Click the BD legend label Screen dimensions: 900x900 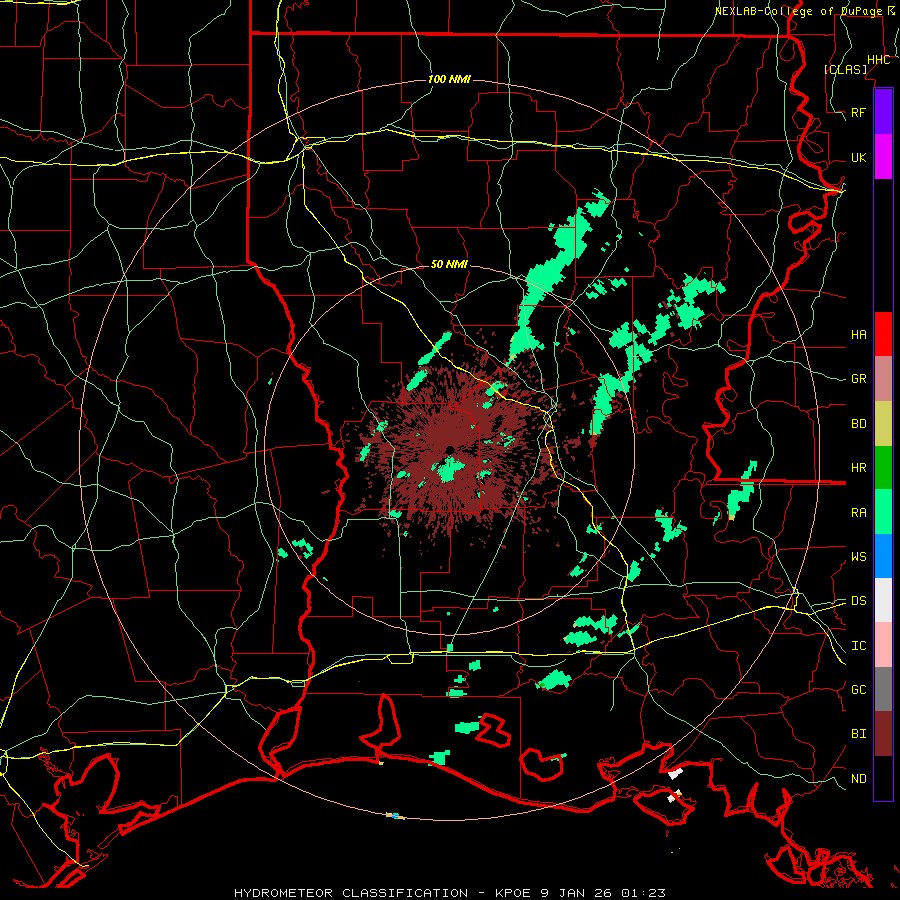(858, 424)
